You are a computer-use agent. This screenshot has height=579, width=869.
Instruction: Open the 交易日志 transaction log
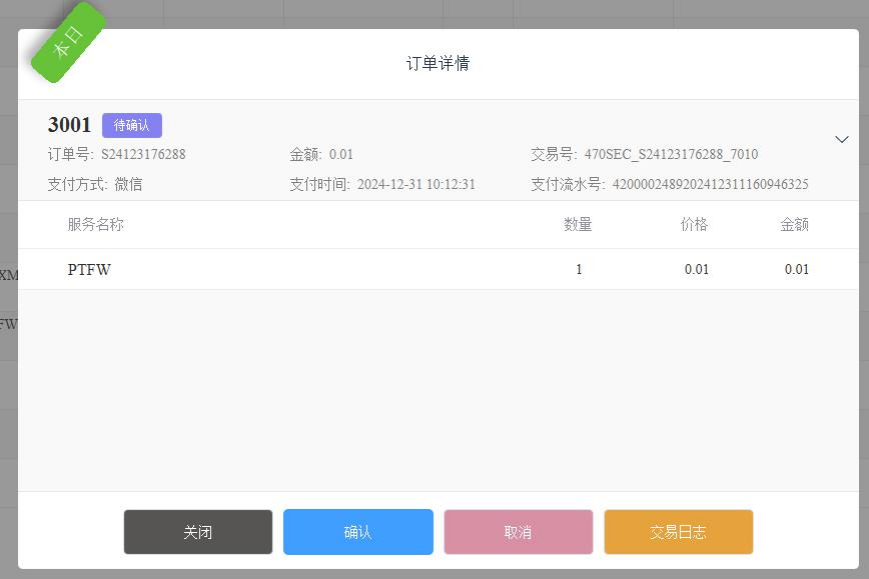[678, 532]
